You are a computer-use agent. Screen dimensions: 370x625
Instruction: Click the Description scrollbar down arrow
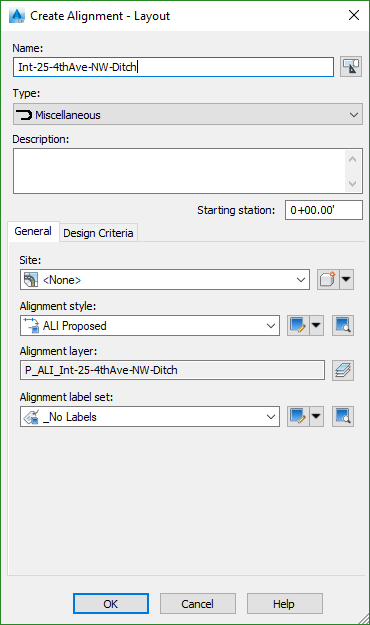click(352, 183)
